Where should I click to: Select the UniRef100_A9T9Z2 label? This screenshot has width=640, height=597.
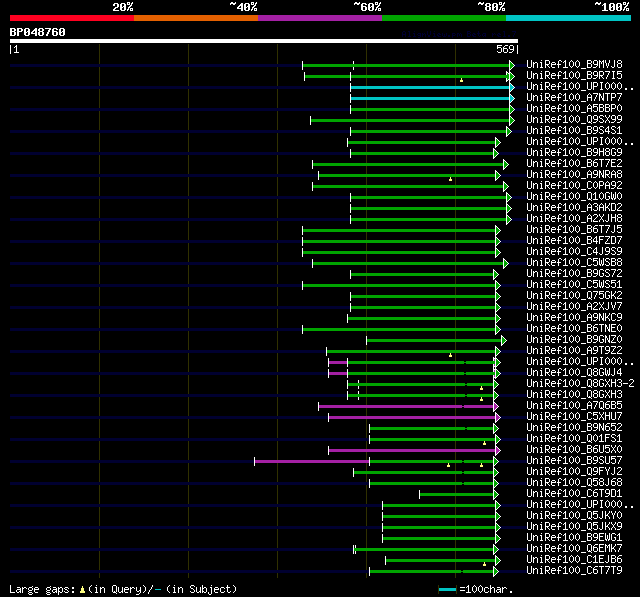(574, 351)
